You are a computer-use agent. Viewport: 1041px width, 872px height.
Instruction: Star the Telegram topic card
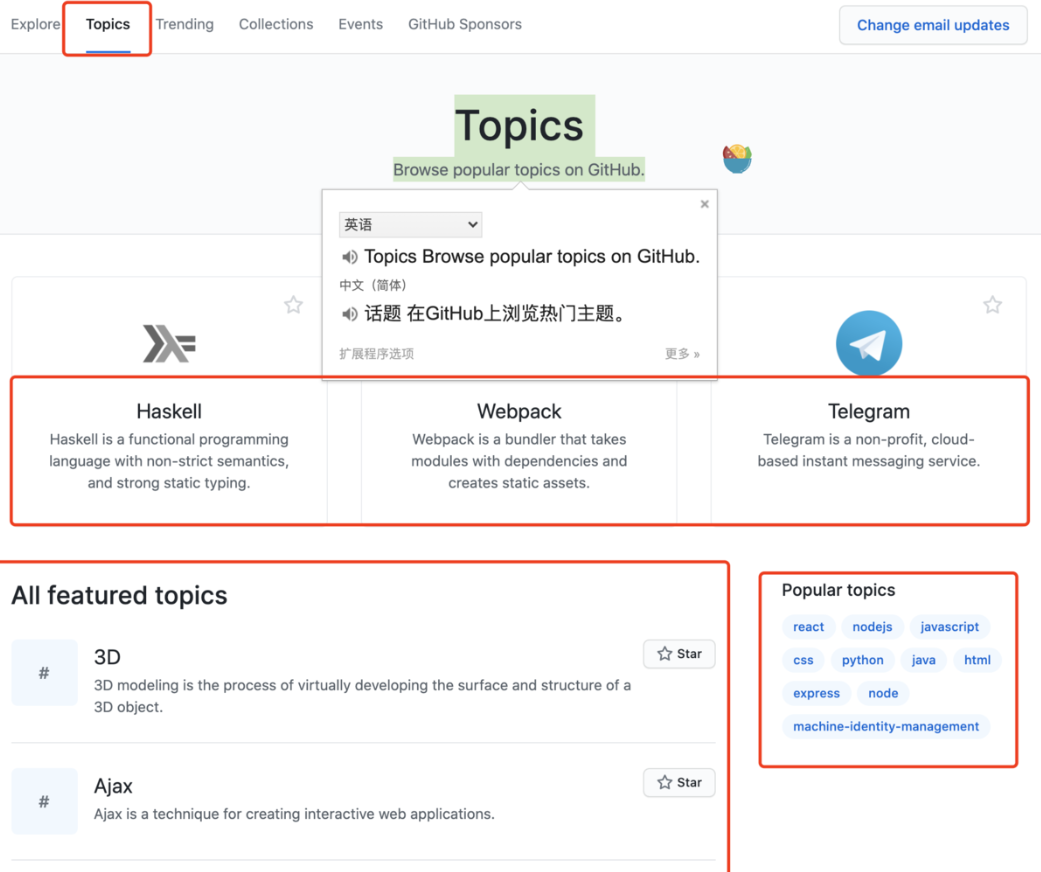tap(993, 305)
